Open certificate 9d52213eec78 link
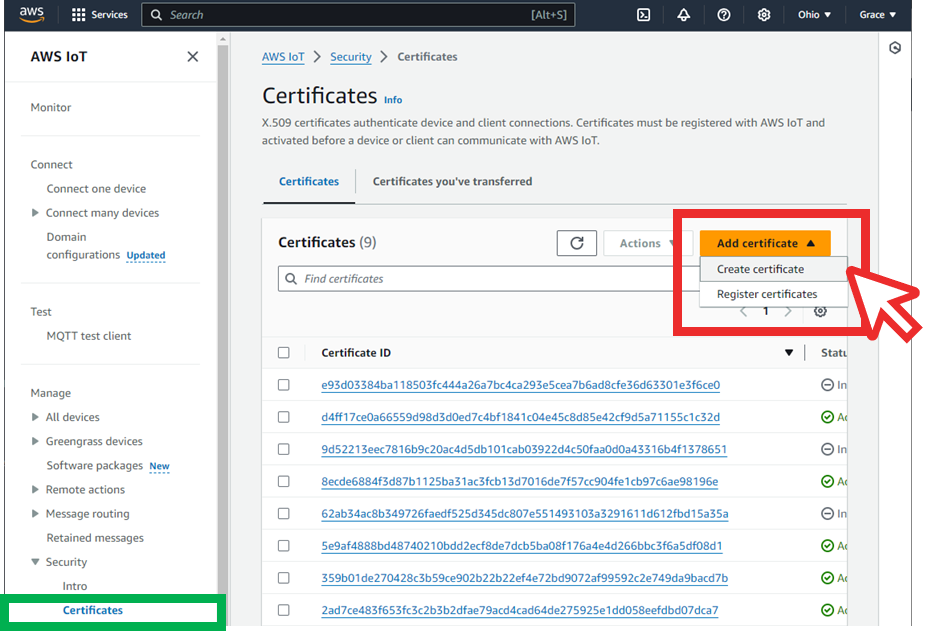The image size is (942, 631). pos(524,449)
